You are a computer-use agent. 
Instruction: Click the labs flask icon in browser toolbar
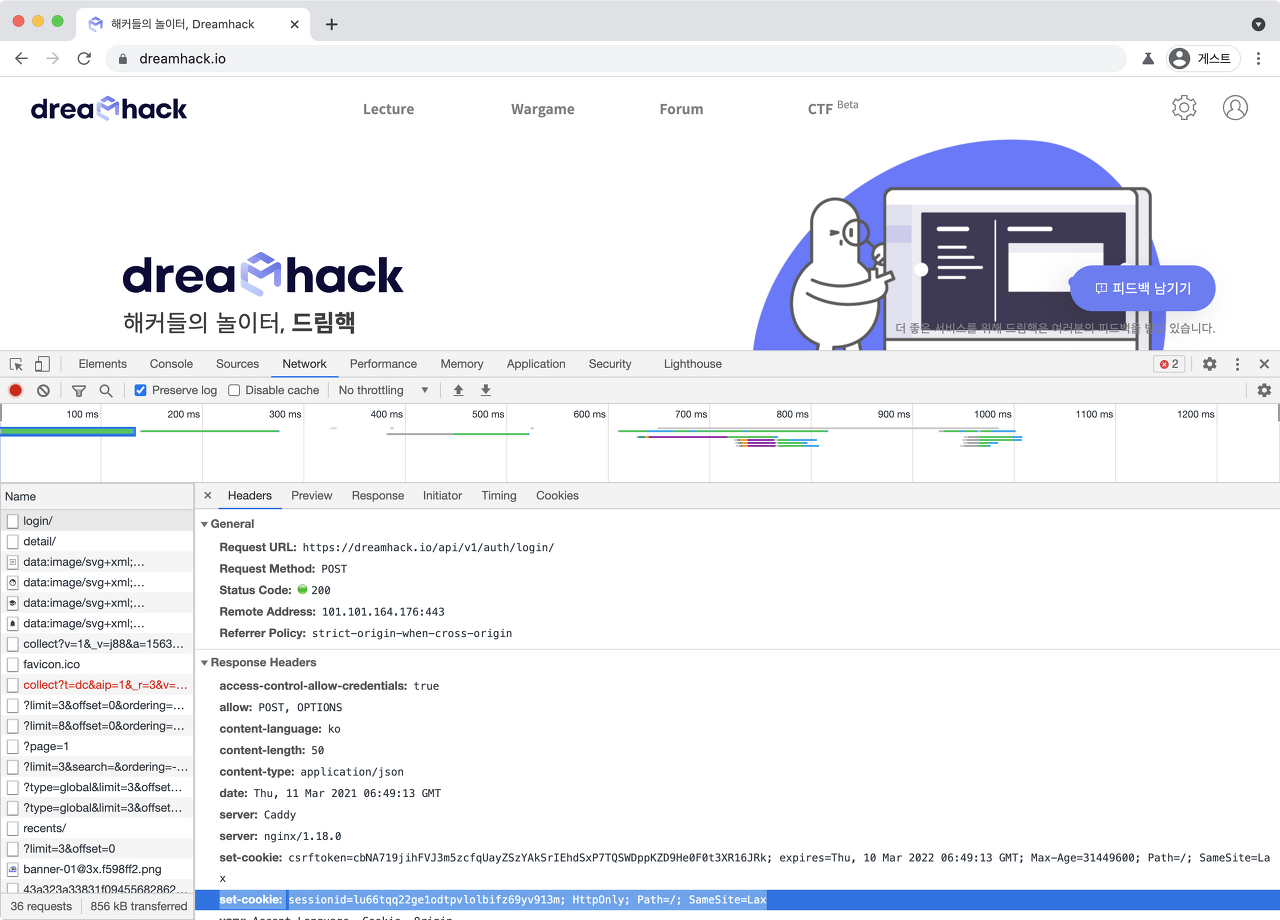tap(1148, 59)
